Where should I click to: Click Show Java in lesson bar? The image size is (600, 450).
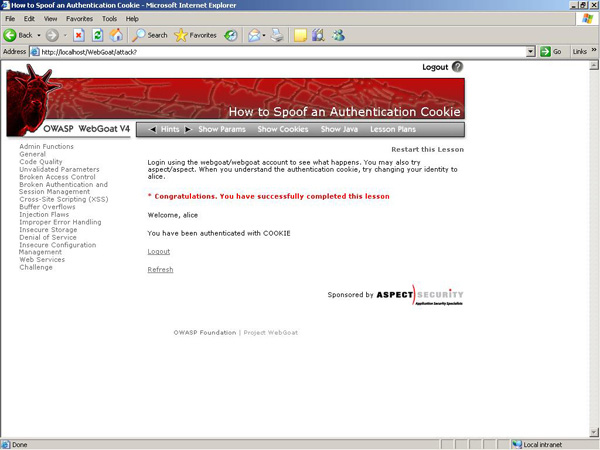[339, 129]
